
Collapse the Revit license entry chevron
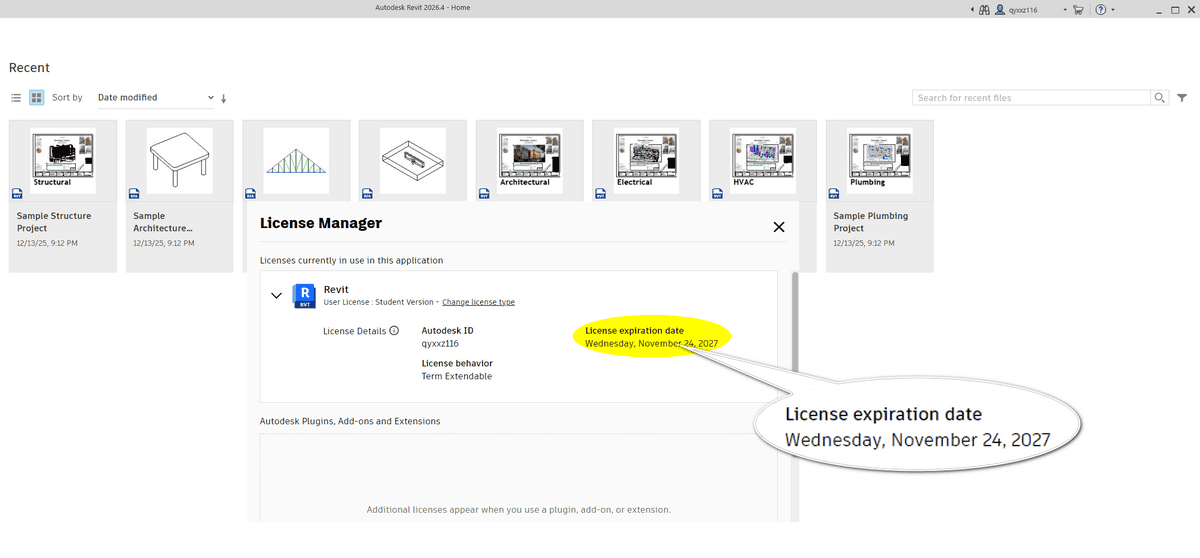pyautogui.click(x=276, y=295)
